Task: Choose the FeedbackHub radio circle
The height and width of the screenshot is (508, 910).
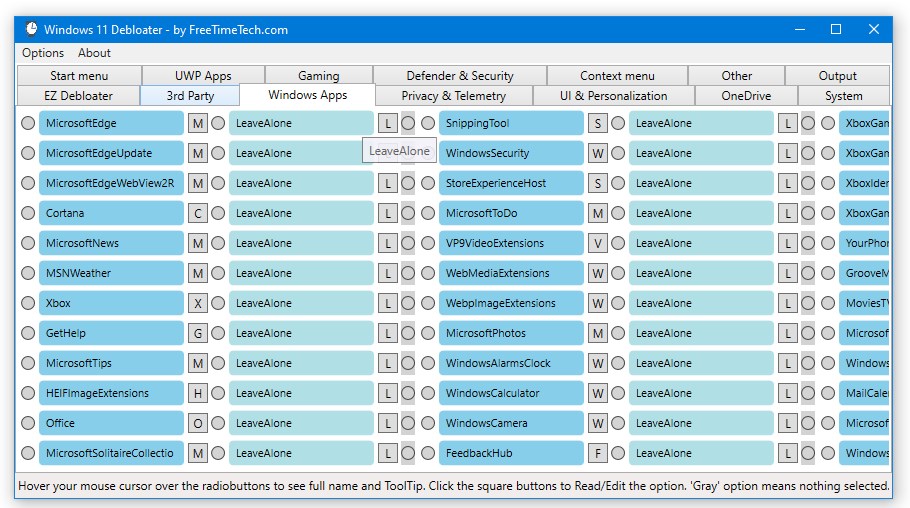Action: (428, 453)
